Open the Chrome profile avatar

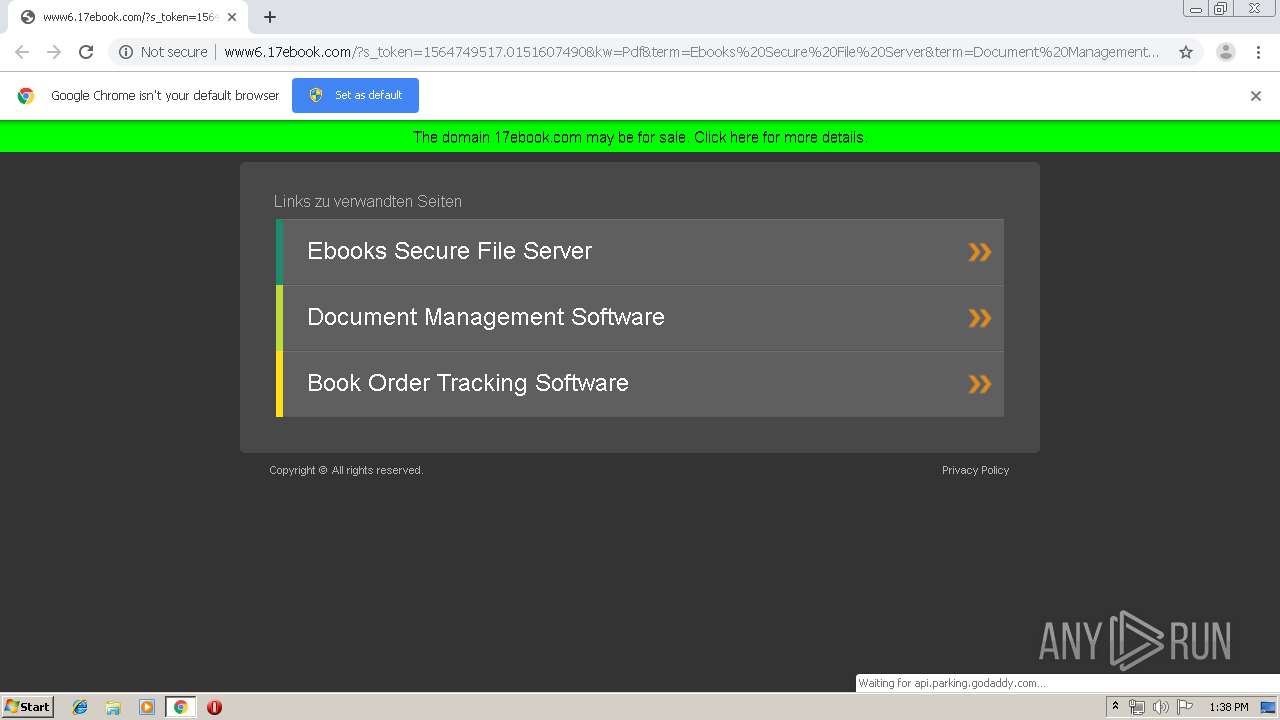coord(1225,52)
